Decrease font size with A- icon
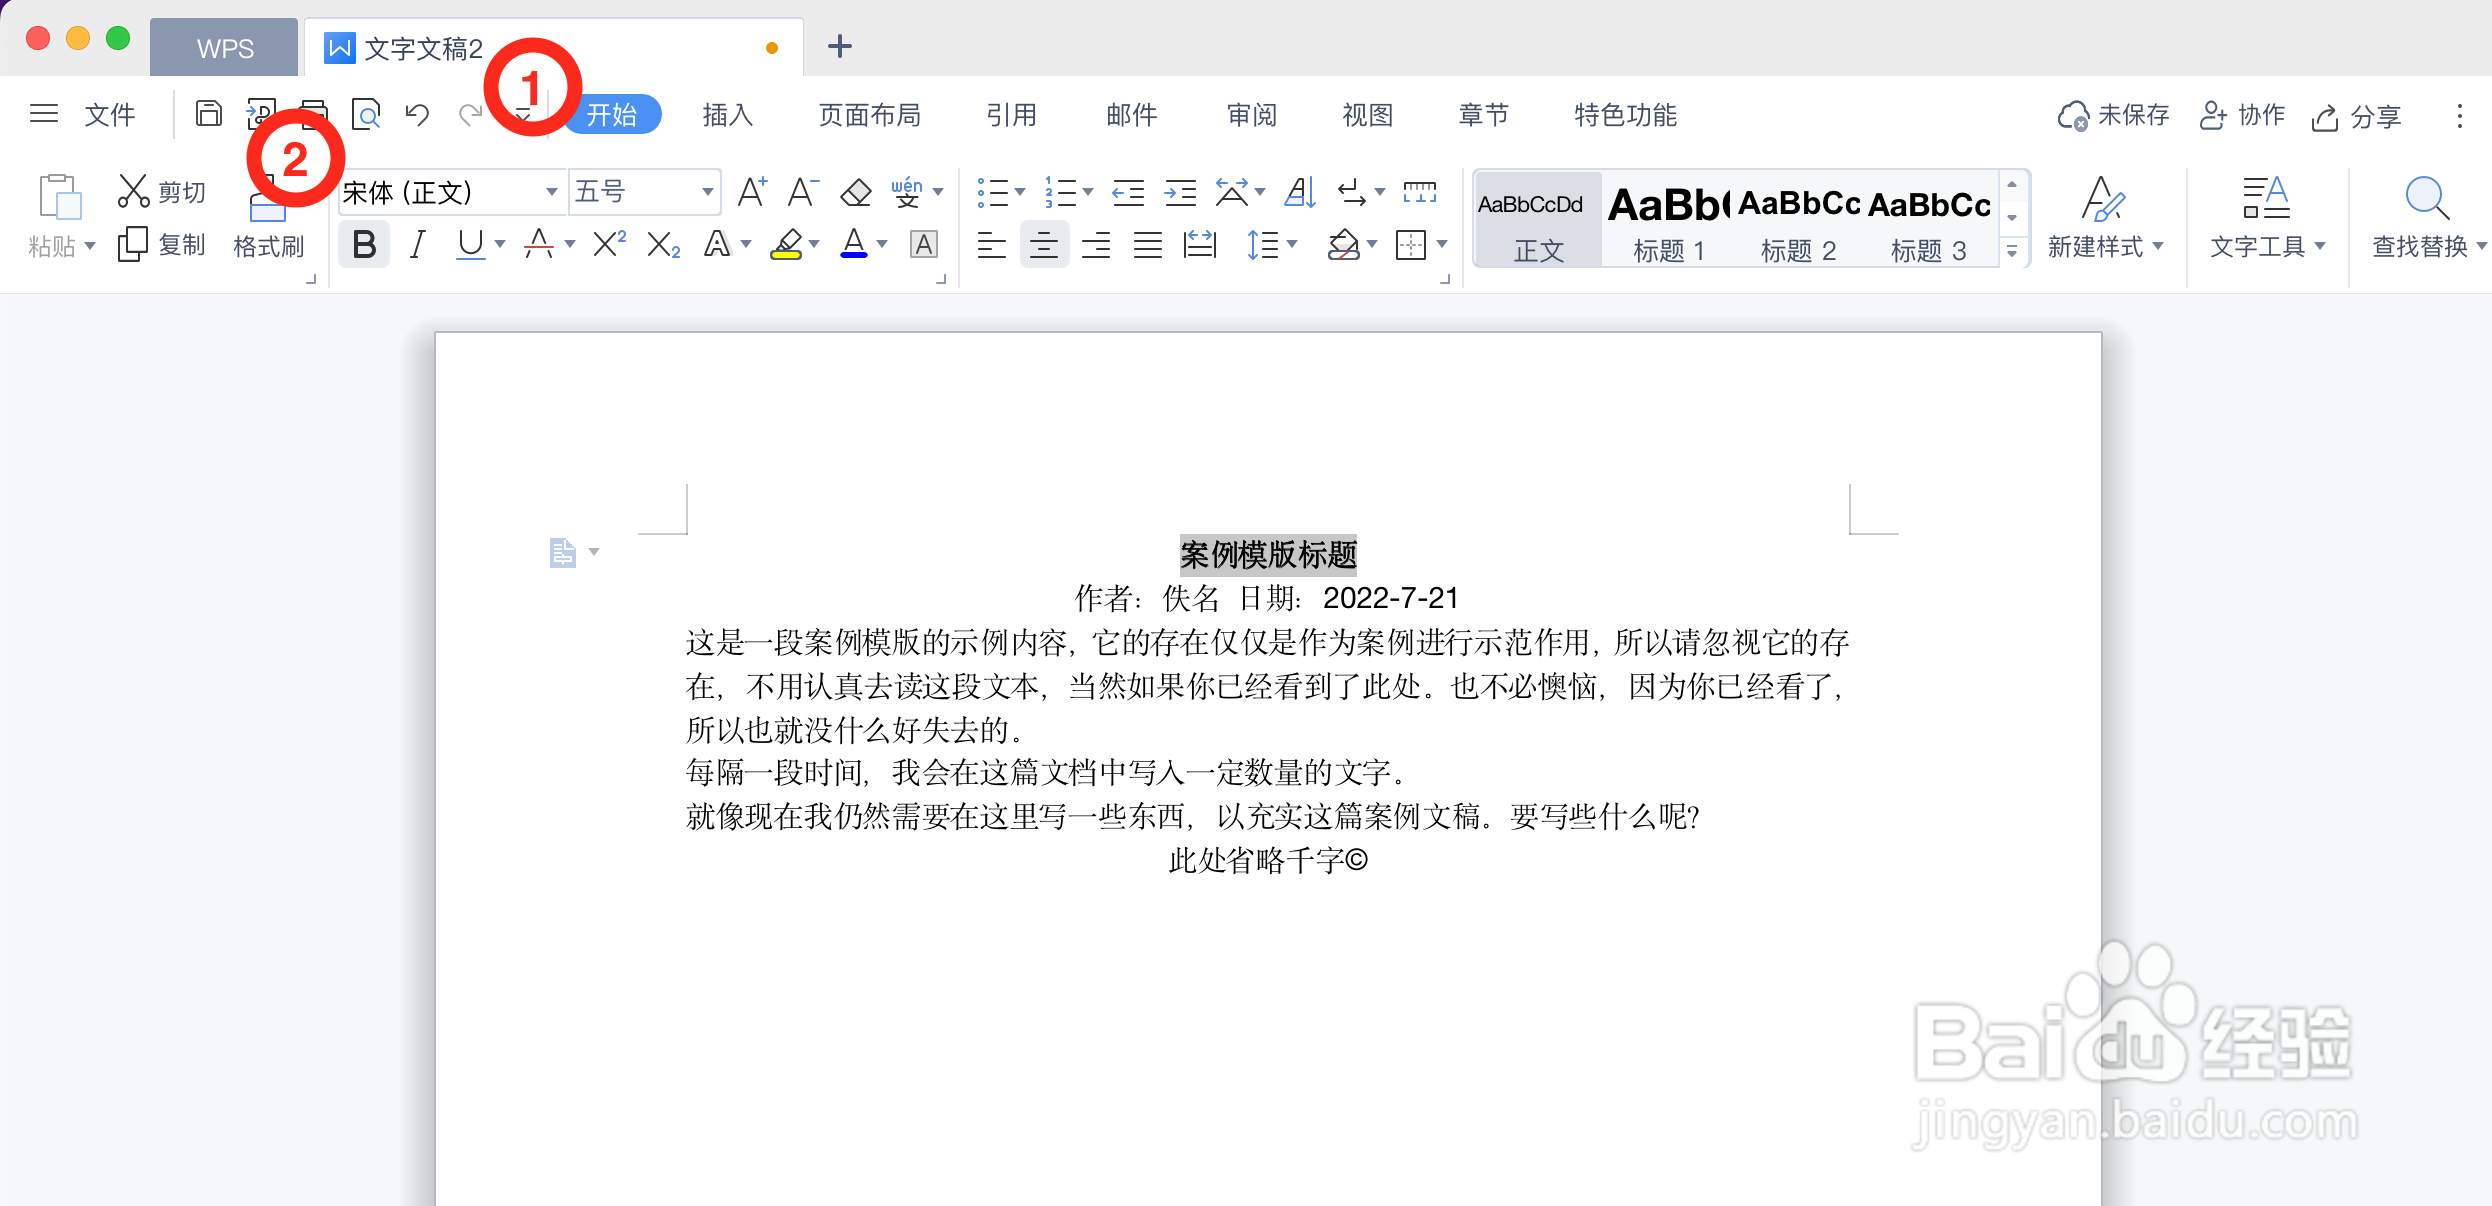The height and width of the screenshot is (1206, 2492). coord(803,191)
